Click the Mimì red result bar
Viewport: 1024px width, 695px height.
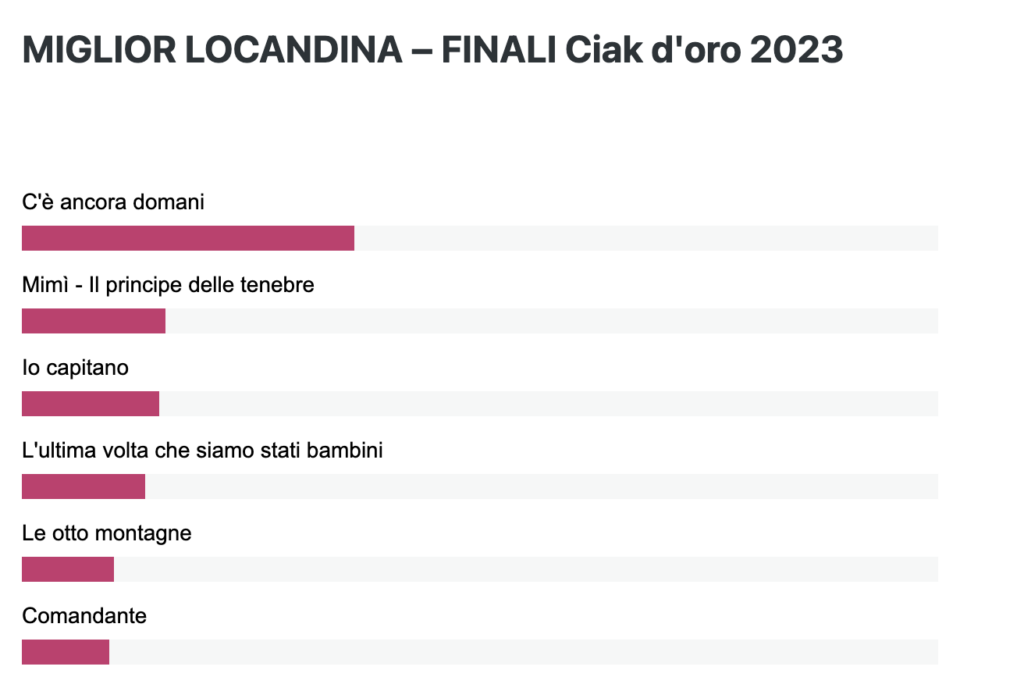coord(93,321)
